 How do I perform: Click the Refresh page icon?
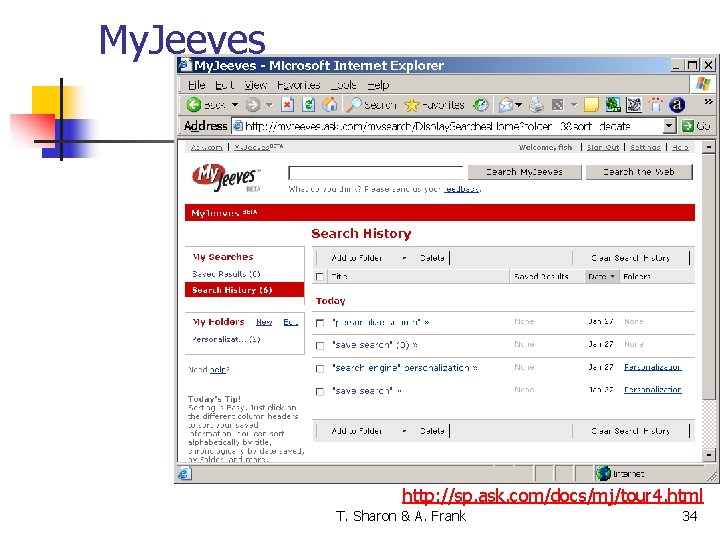(x=309, y=105)
